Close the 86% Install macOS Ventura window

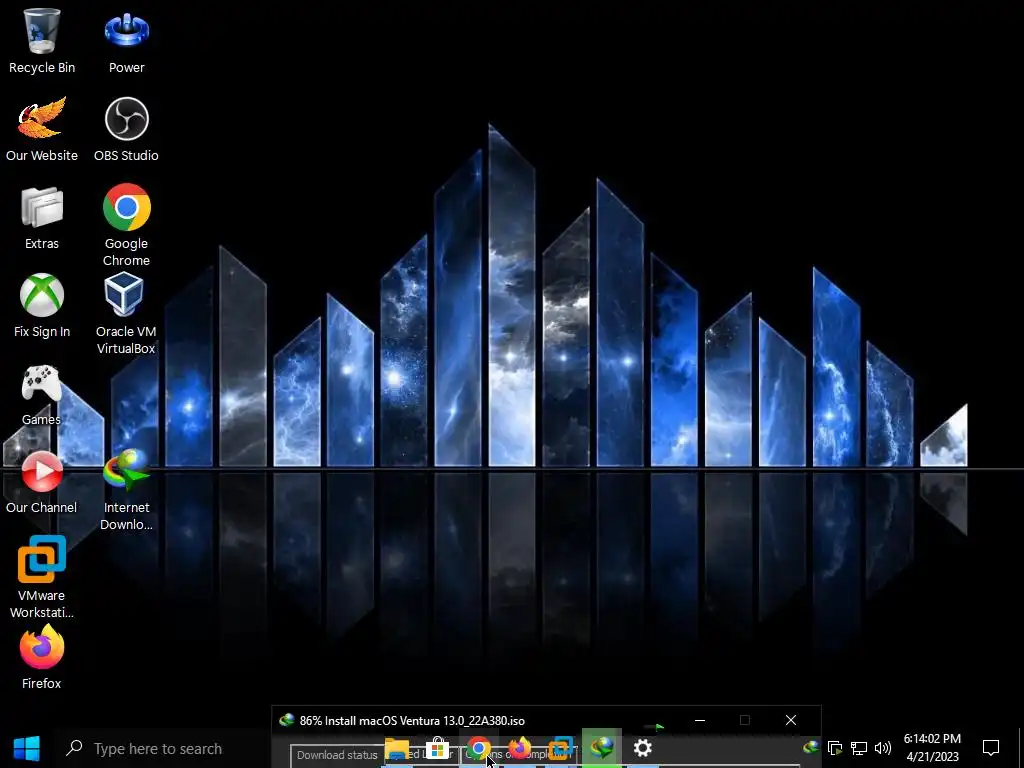pos(791,720)
